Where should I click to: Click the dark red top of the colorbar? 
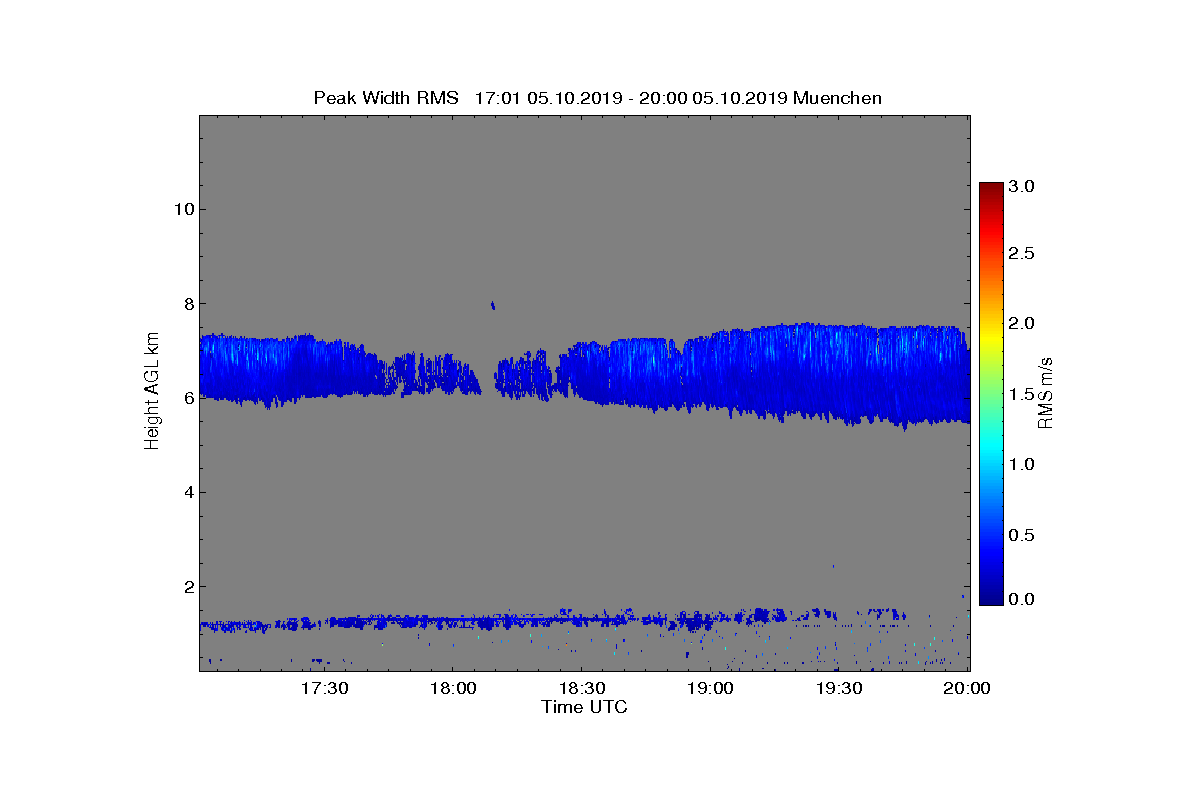click(991, 190)
